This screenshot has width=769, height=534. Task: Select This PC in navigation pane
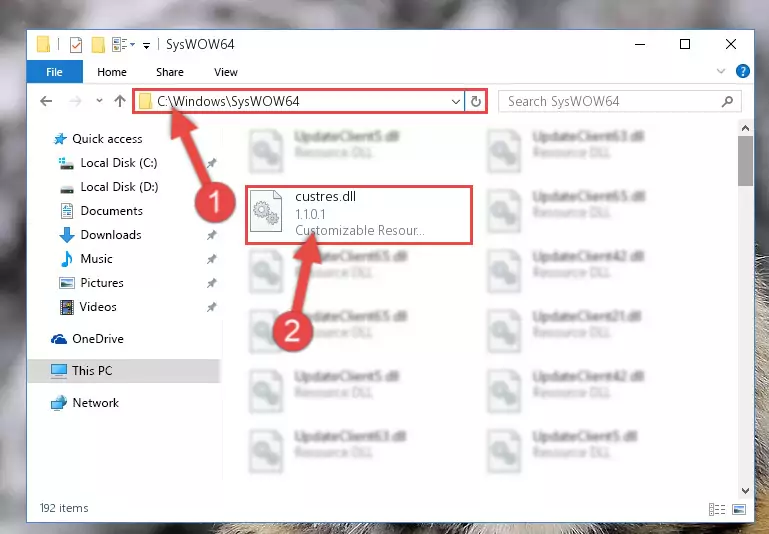pyautogui.click(x=92, y=371)
